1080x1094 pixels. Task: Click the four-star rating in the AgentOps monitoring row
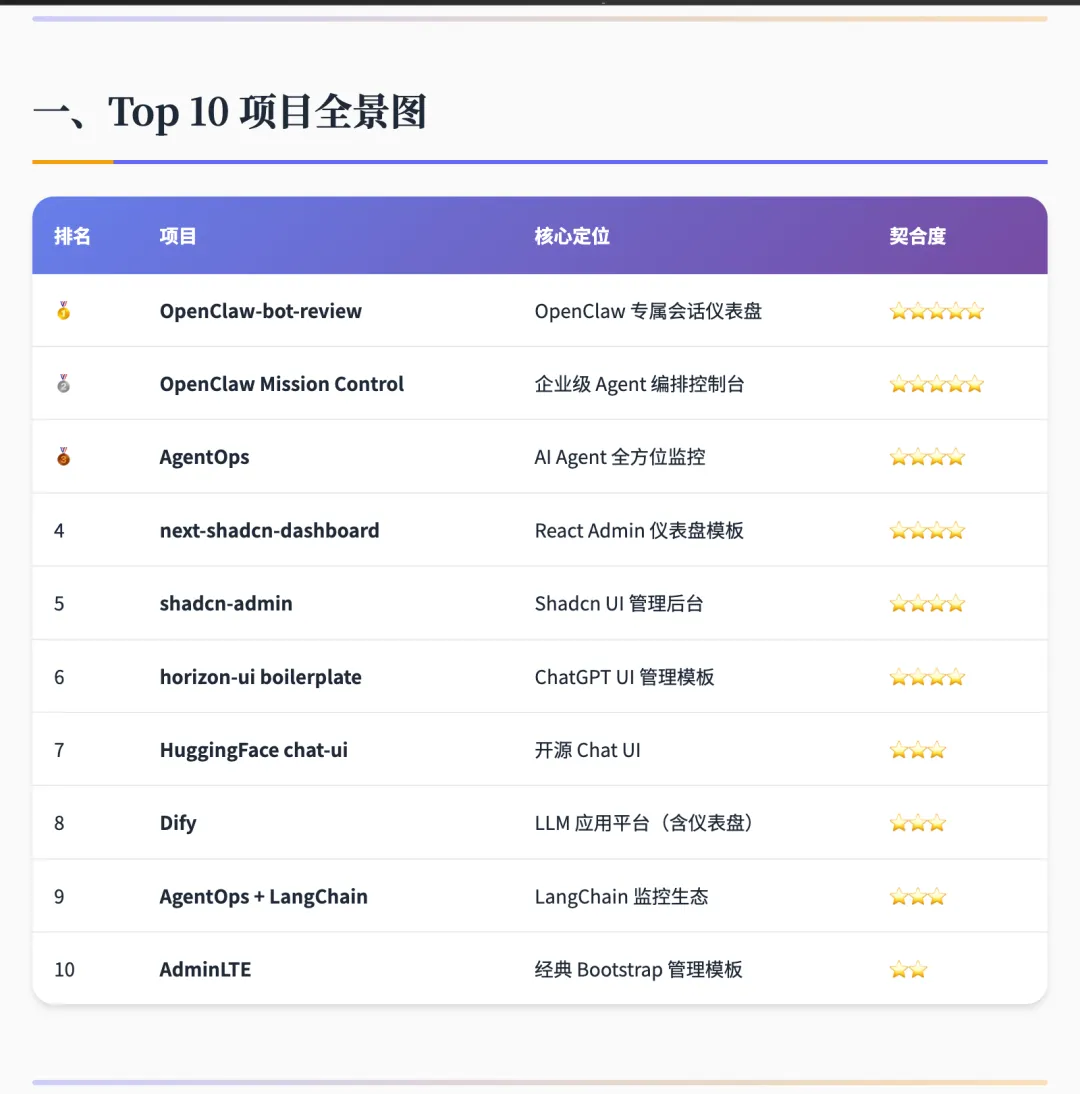click(927, 457)
